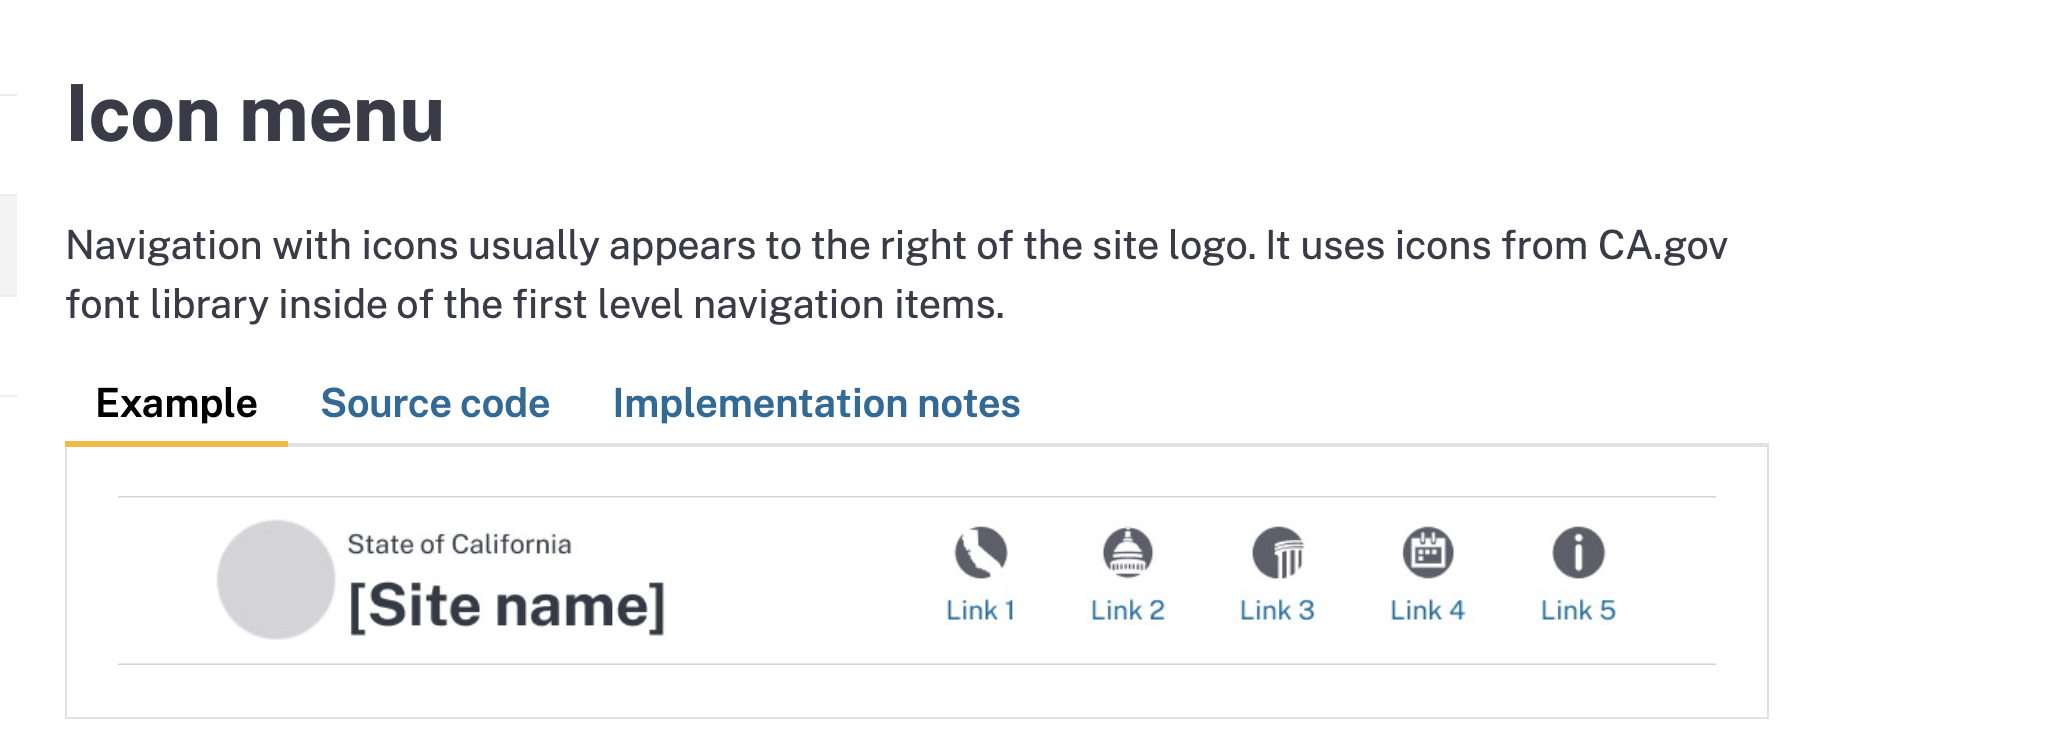Open the Link 3 navigation item

tap(1279, 610)
